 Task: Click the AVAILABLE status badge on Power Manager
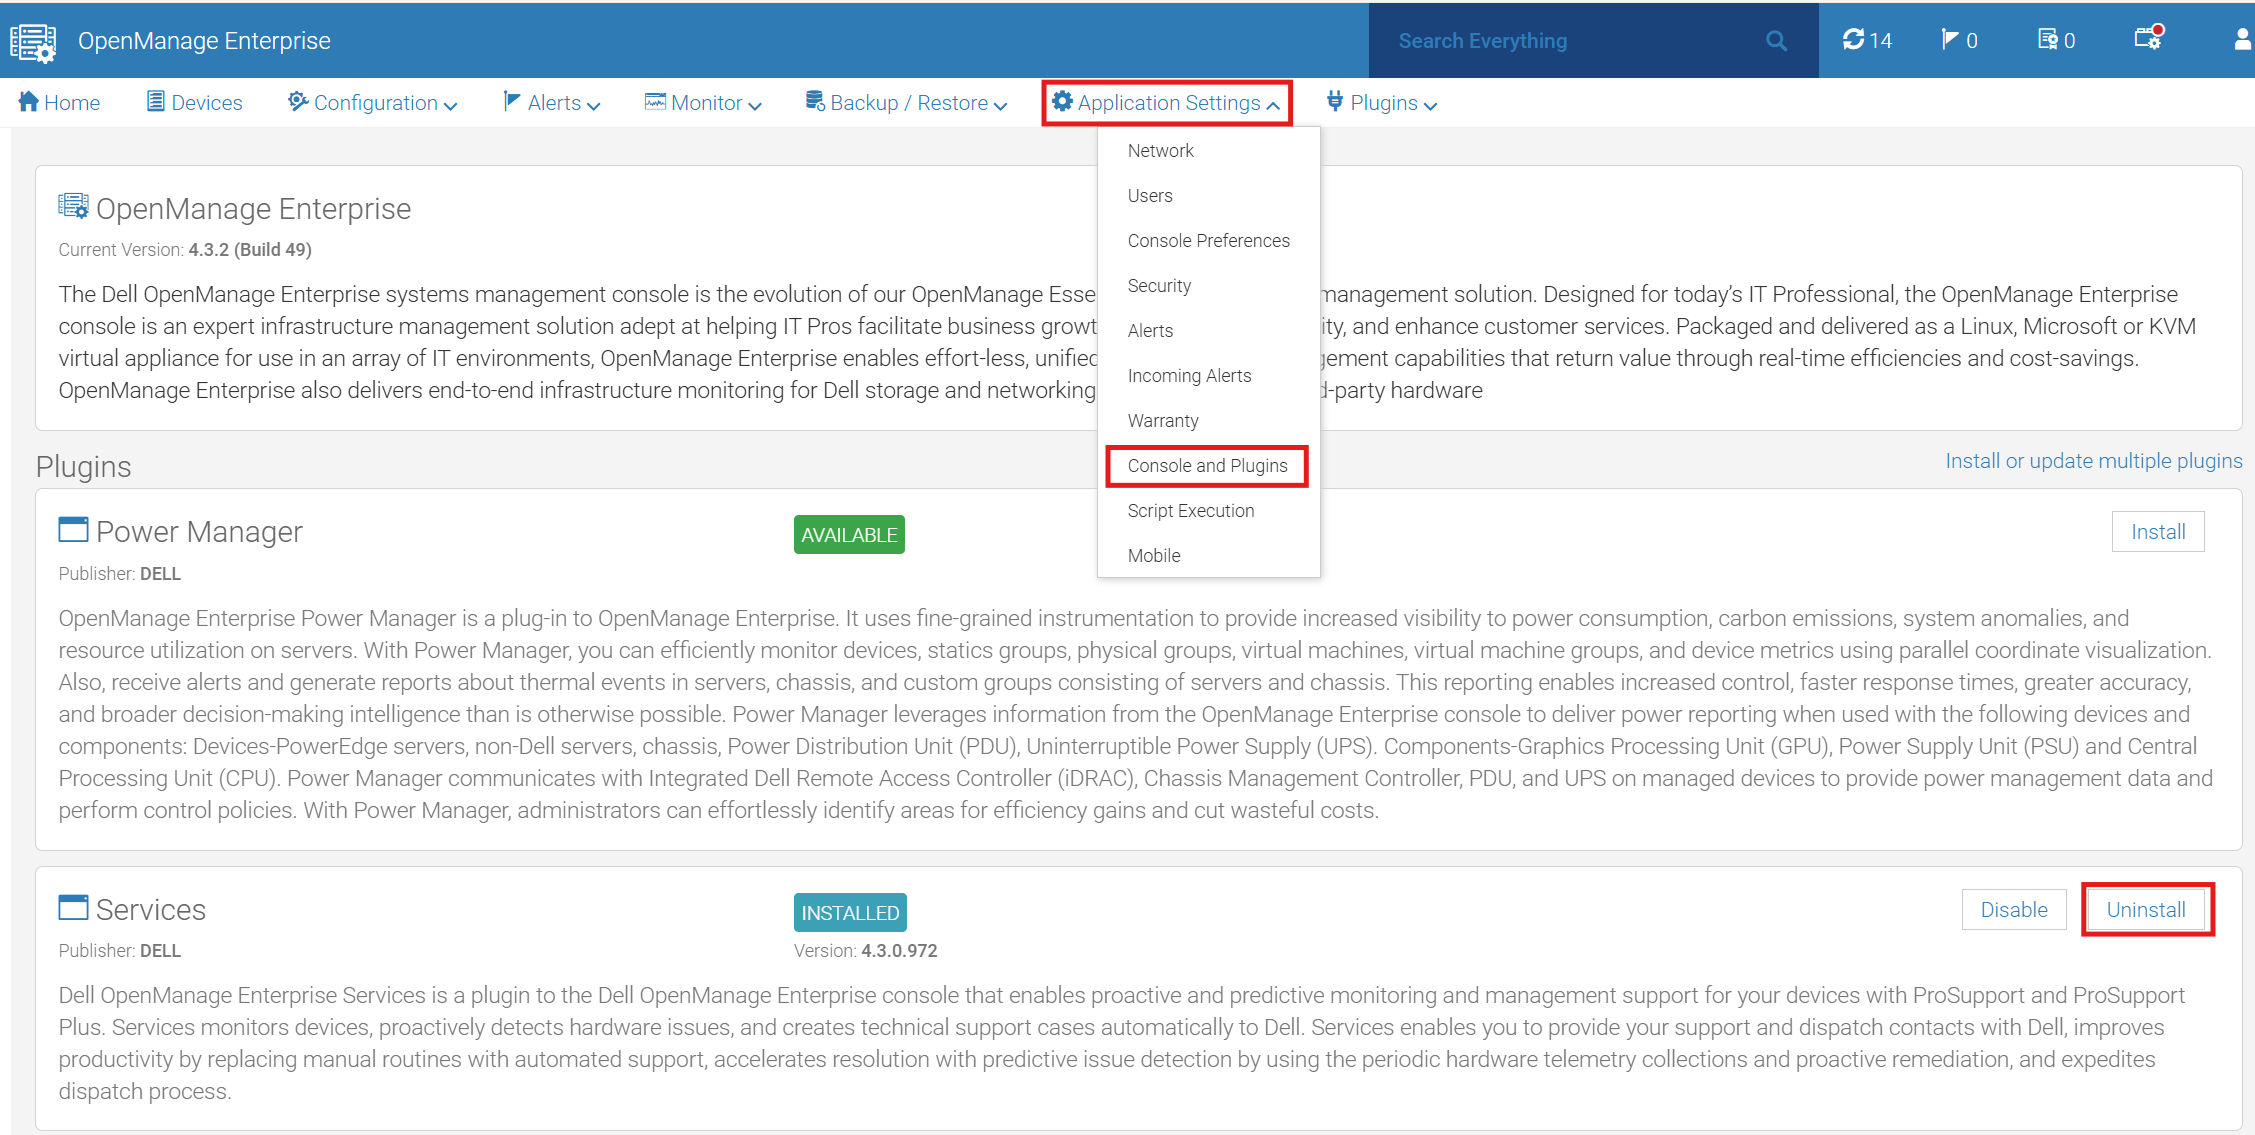pyautogui.click(x=848, y=534)
